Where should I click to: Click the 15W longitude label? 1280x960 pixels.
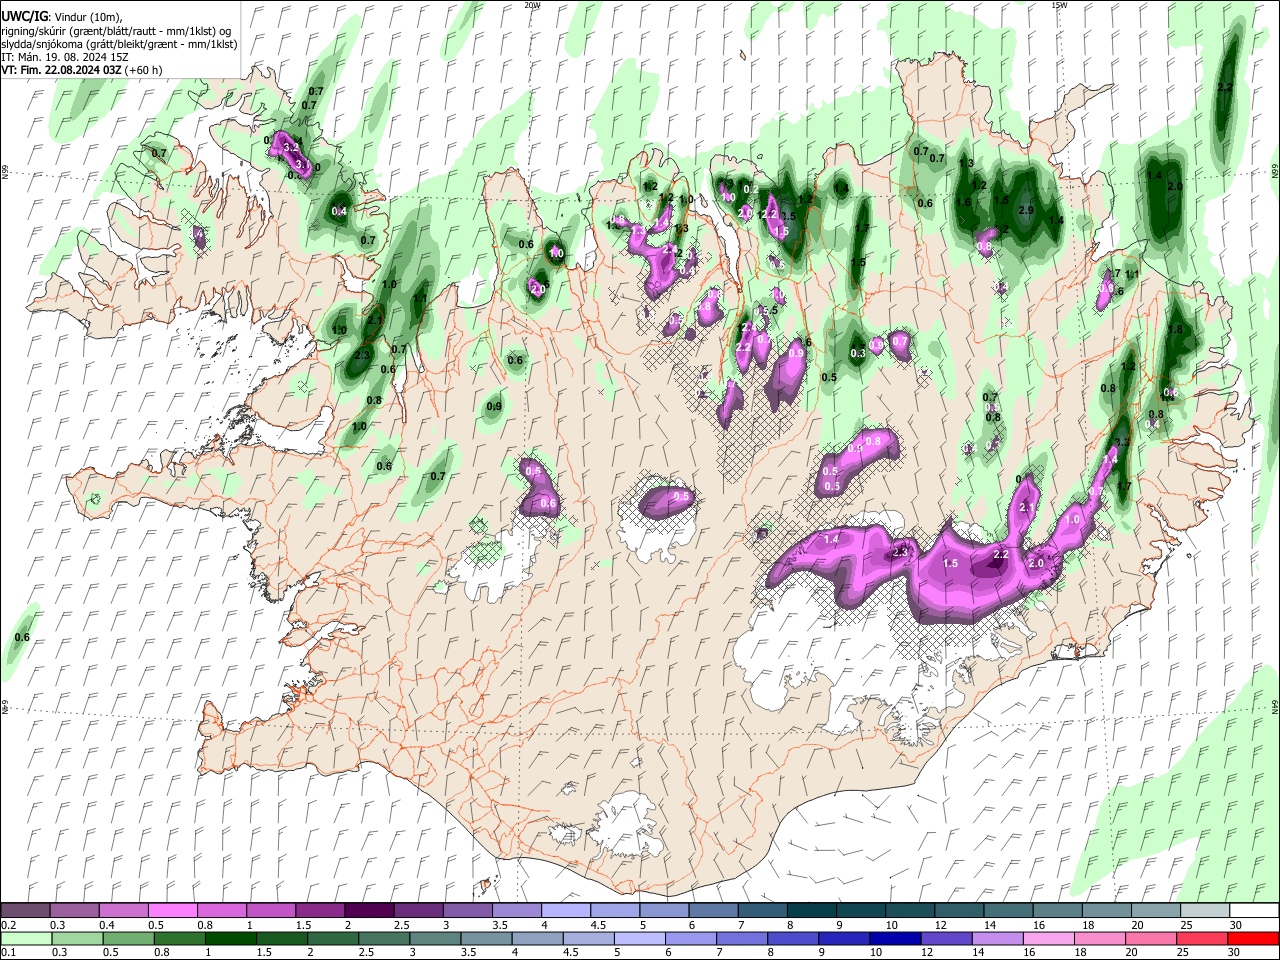(1059, 5)
